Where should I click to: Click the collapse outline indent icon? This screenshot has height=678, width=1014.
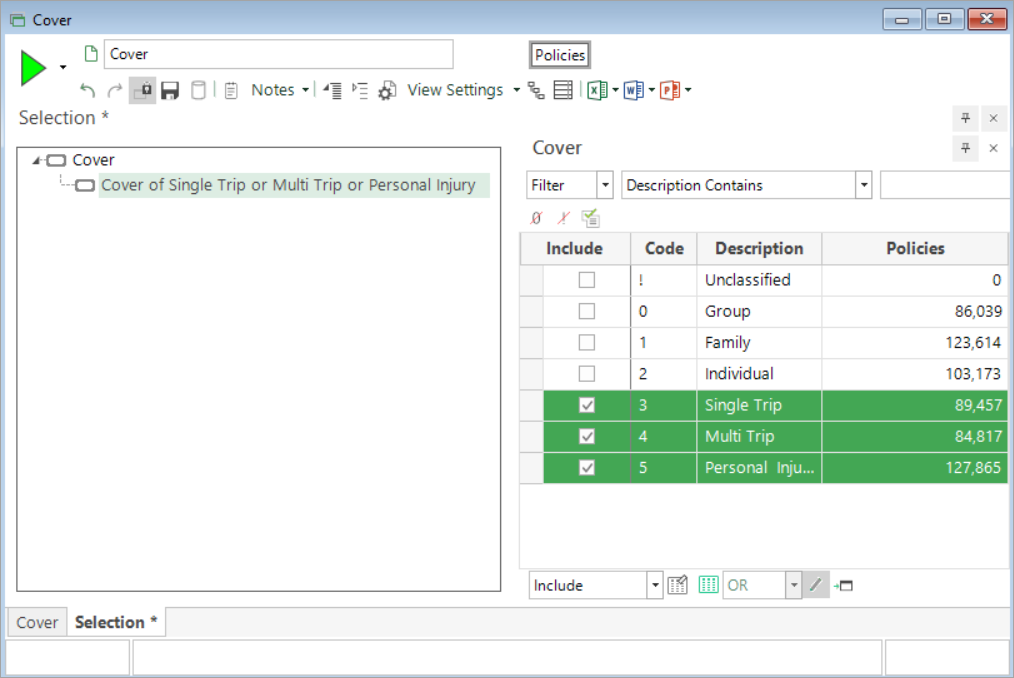332,91
